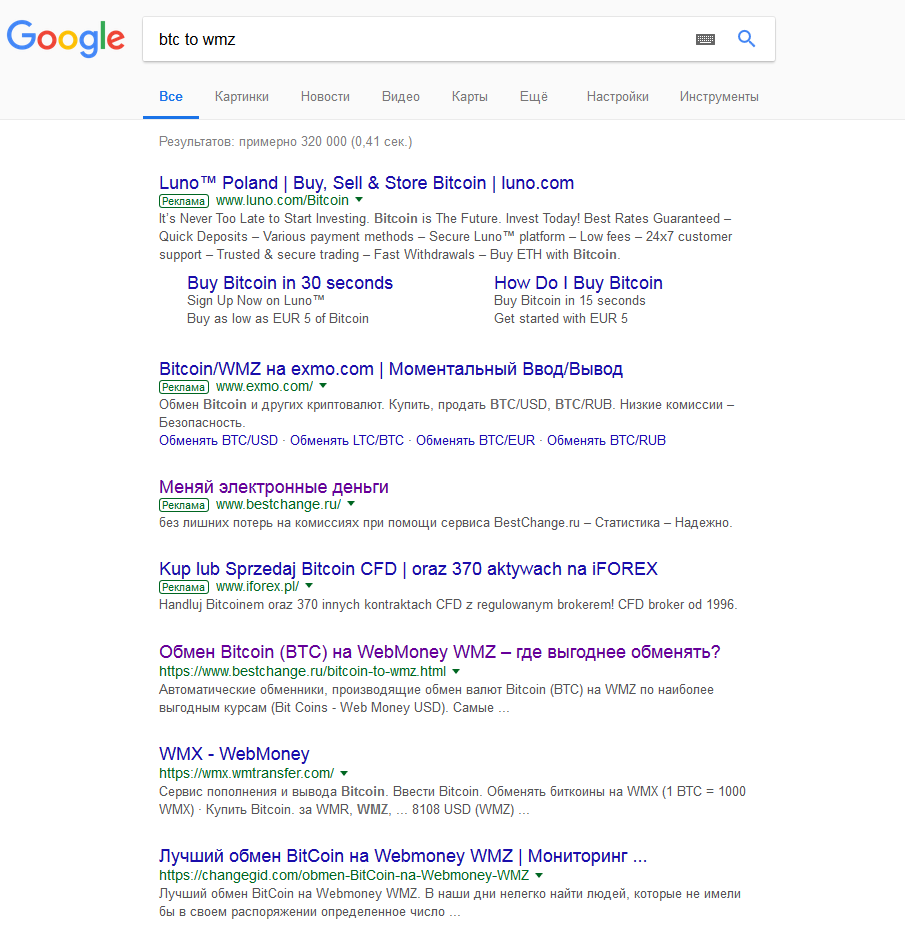The image size is (905, 939).
Task: Go to the Видео tab
Action: click(401, 96)
